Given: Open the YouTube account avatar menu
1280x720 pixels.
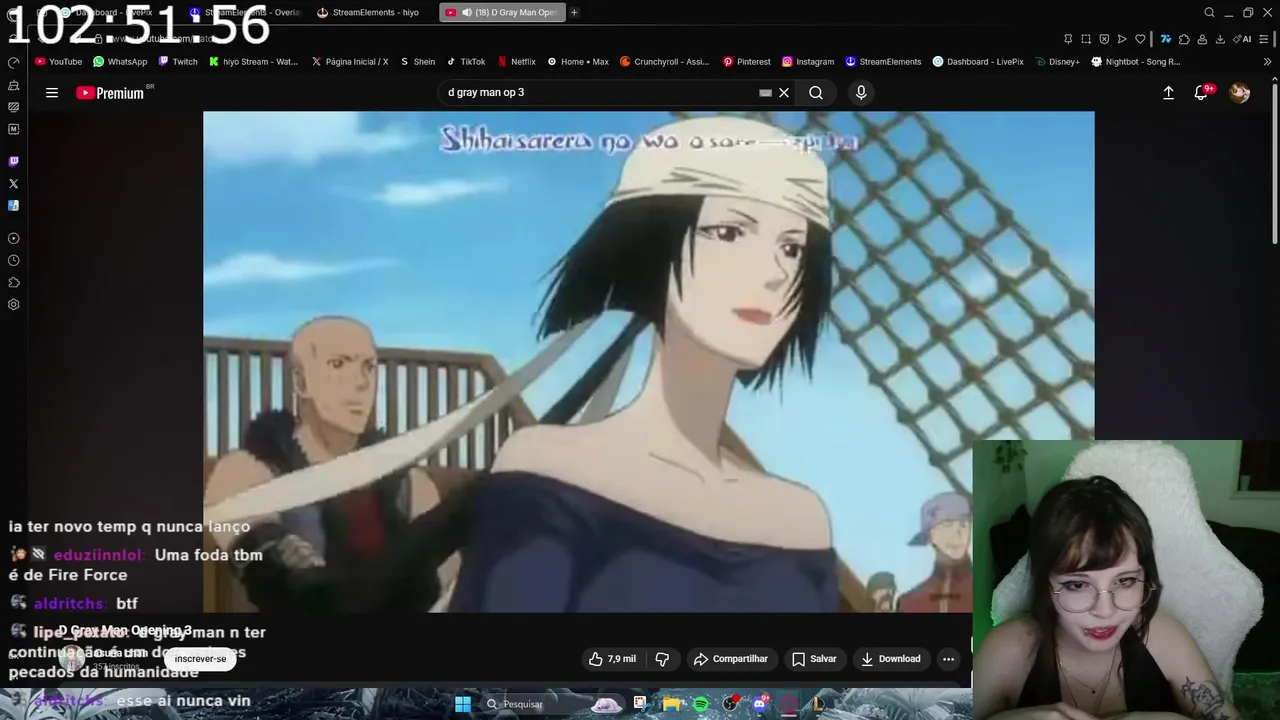Looking at the screenshot, I should (x=1239, y=93).
